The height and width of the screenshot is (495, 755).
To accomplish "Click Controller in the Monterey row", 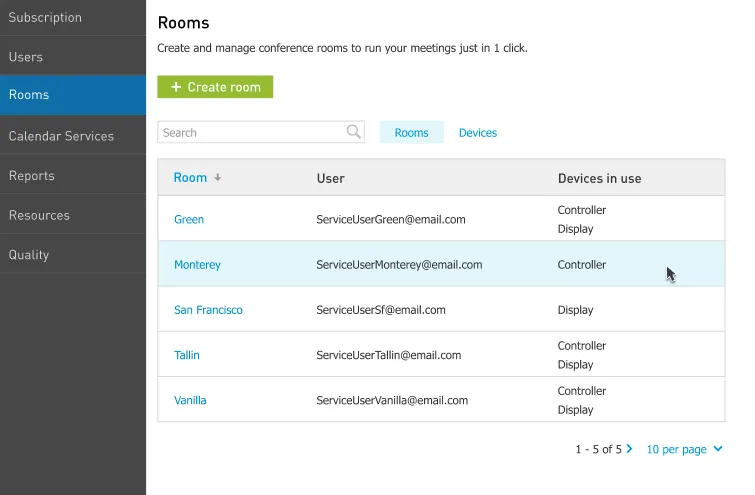I will (x=582, y=264).
